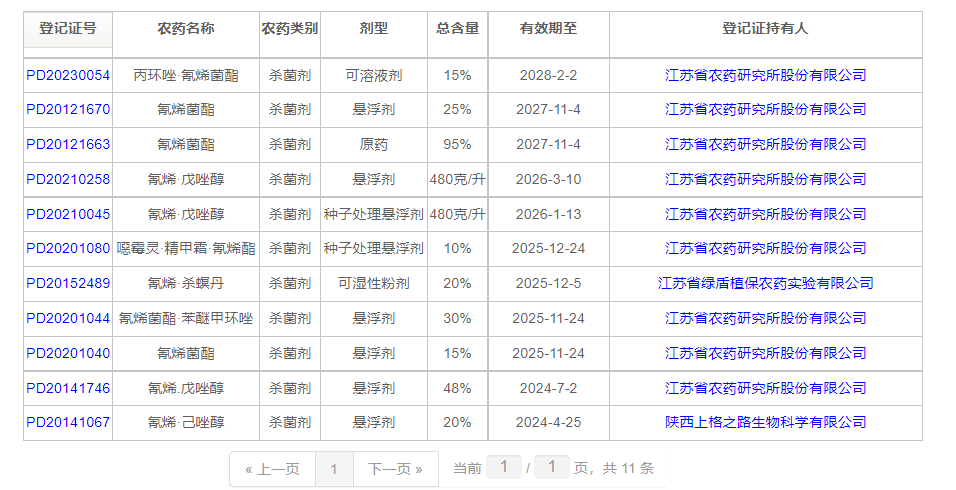Open registration PD20121670 link
Viewport: 956px width, 490px height.
[68, 110]
